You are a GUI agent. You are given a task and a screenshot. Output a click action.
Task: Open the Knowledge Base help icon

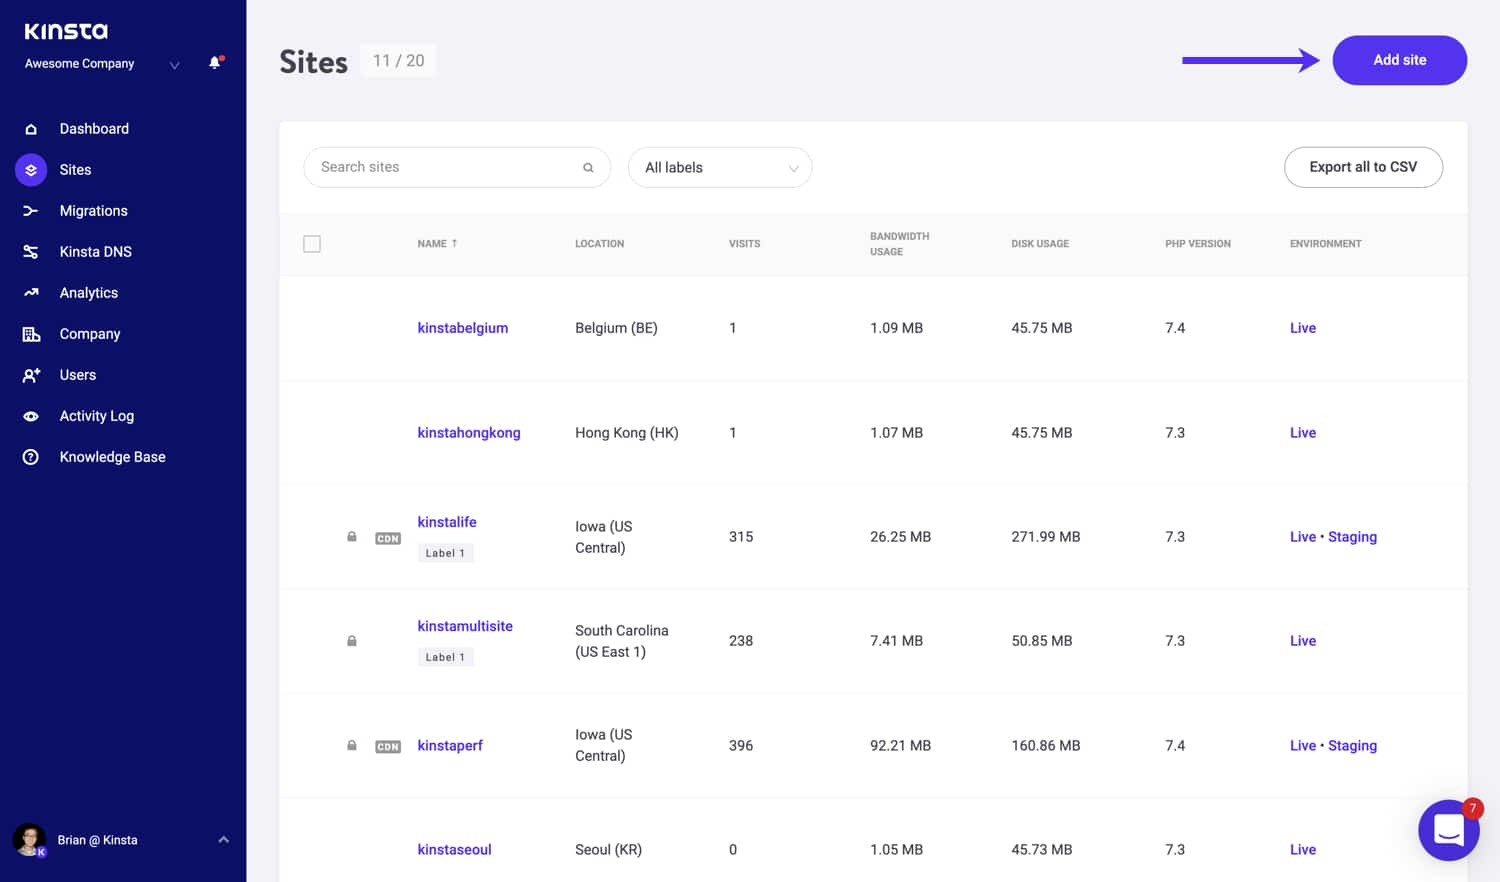pos(31,456)
